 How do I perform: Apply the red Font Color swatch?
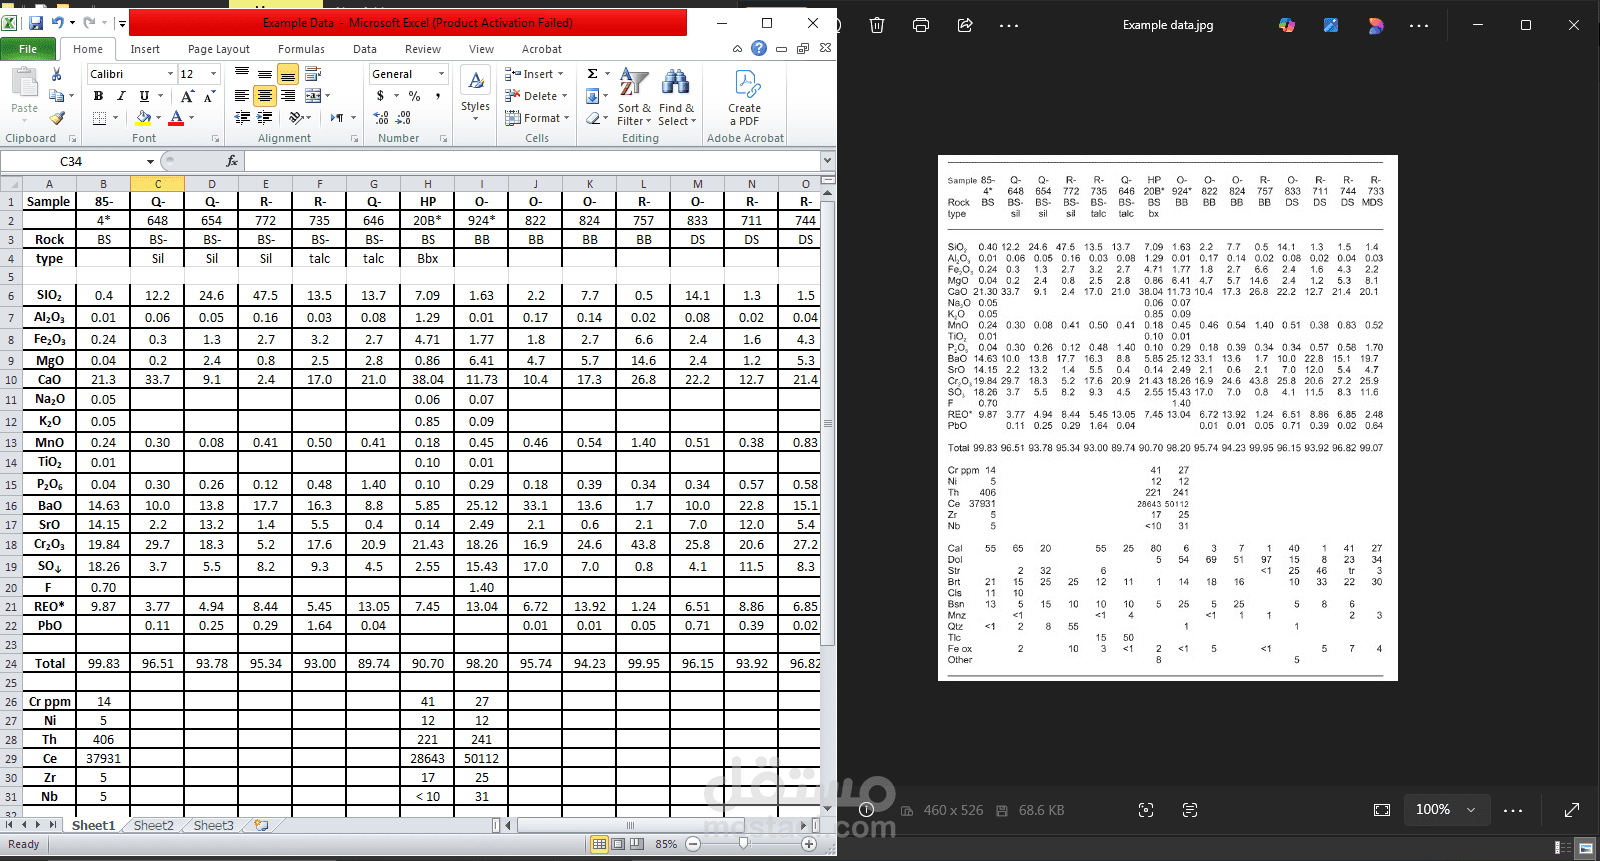click(176, 118)
